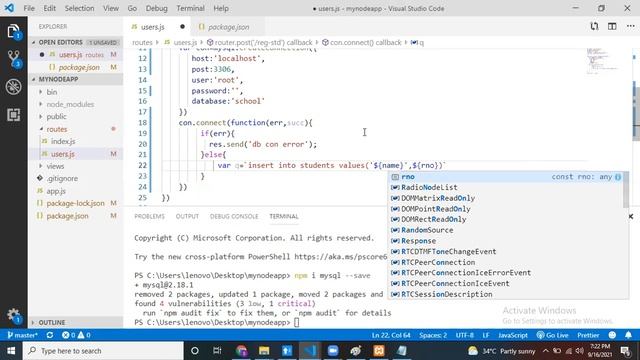
Task: Open Task View on the taskbar
Action: [217, 351]
